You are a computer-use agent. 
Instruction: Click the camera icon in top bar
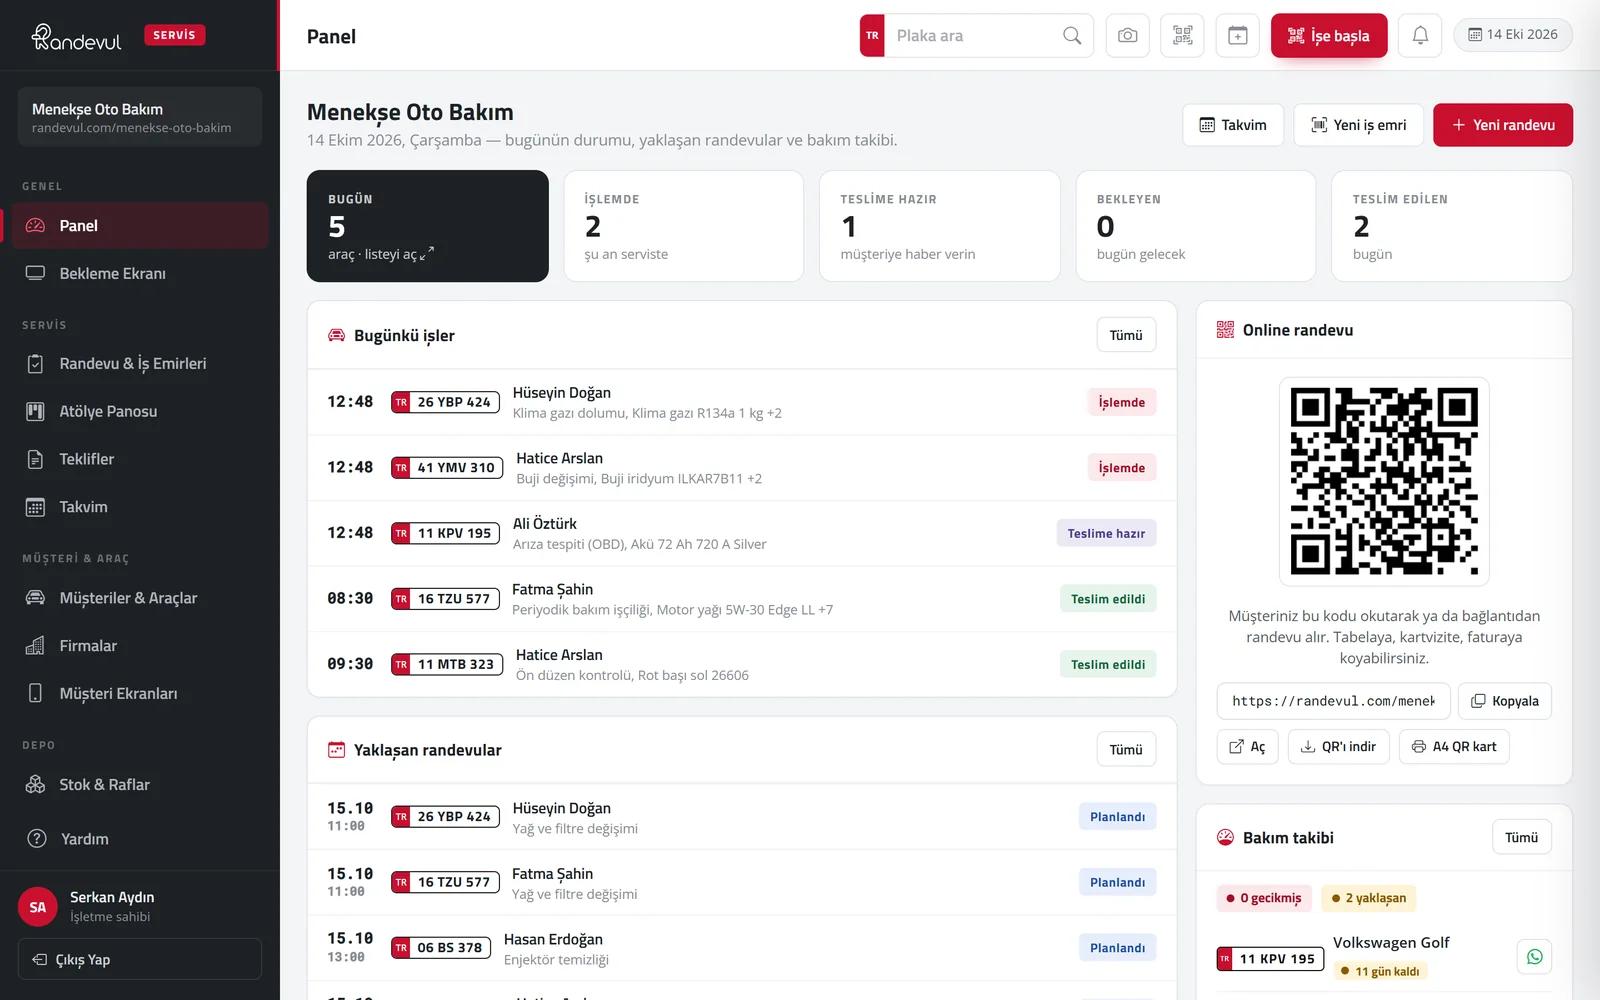(x=1127, y=36)
